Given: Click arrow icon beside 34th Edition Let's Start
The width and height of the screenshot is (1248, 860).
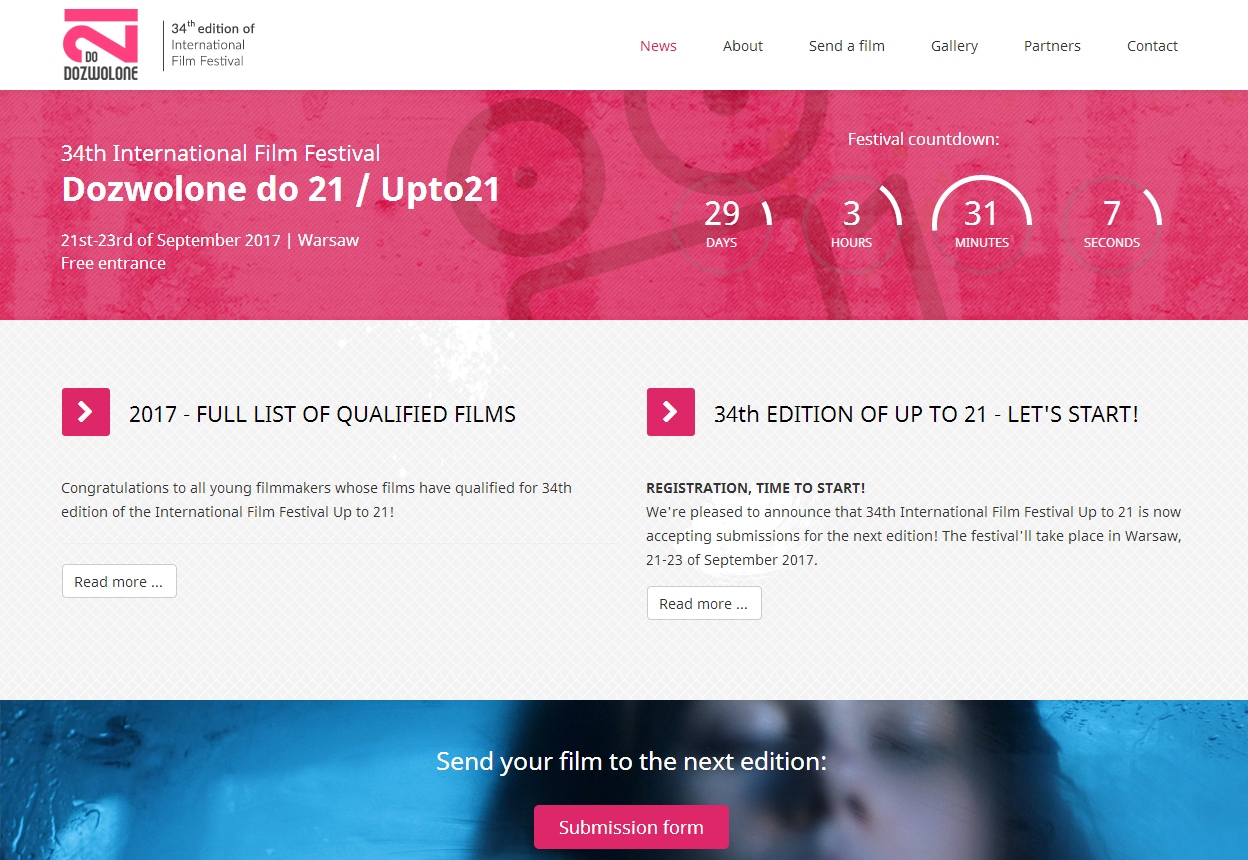Looking at the screenshot, I should pos(671,412).
